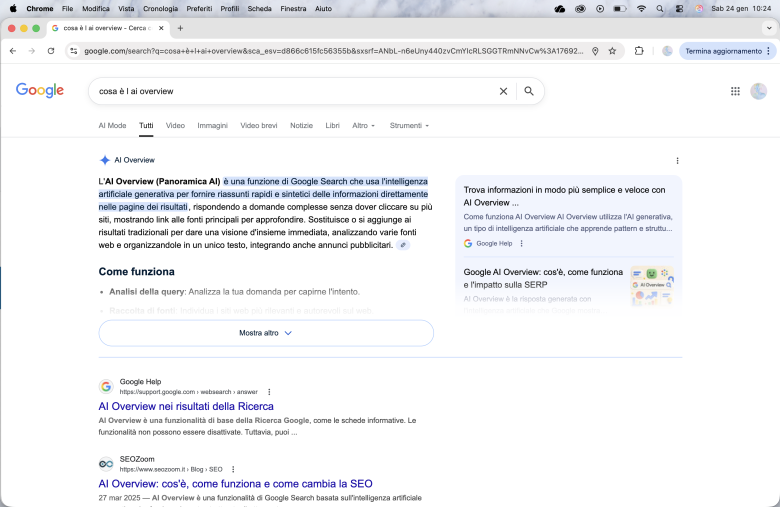Open the Cronologia menu in the menu bar
This screenshot has width=780, height=507.
pyautogui.click(x=160, y=8)
